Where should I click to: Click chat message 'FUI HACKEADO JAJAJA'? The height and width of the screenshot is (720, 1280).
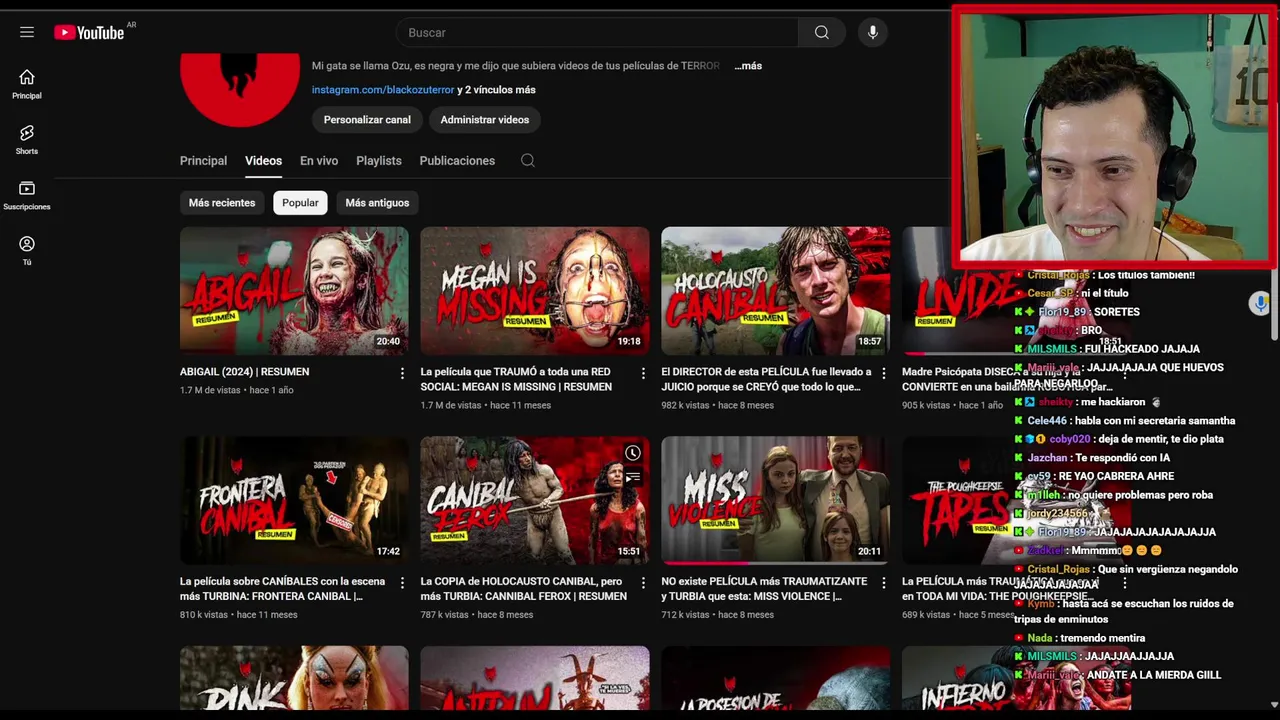click(1141, 349)
